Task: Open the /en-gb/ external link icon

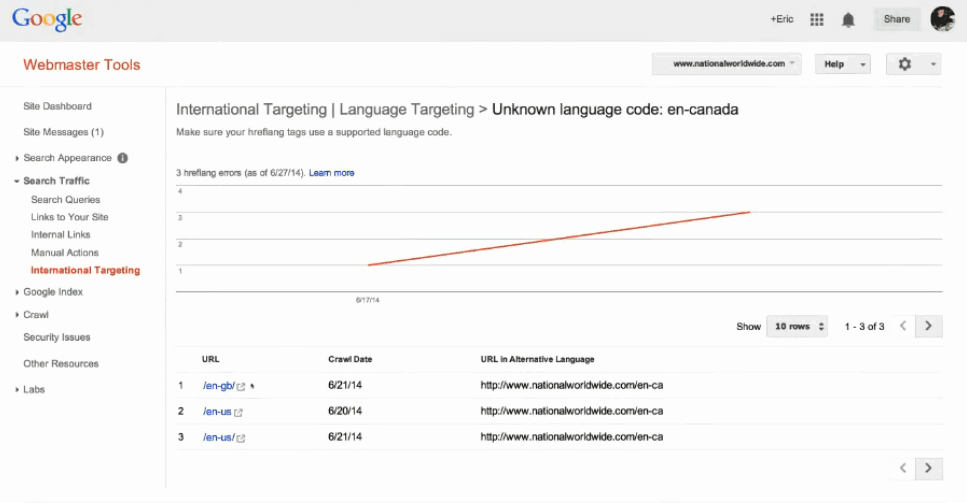Action: point(241,386)
